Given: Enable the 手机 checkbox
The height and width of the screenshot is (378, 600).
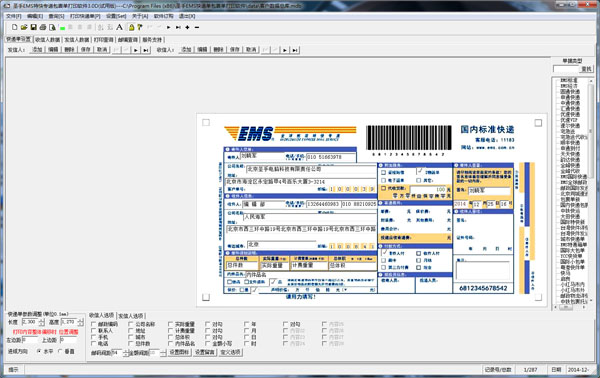Looking at the screenshot, I should click(x=94, y=337).
